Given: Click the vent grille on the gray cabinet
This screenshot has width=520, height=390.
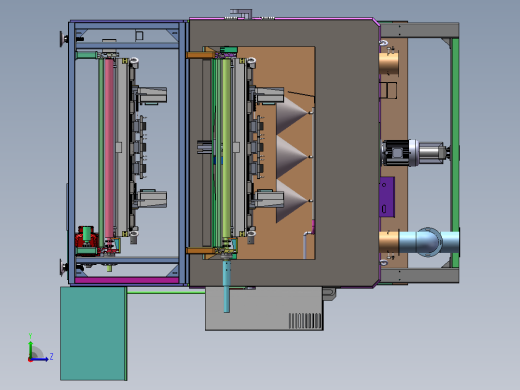Looking at the screenshot, I should (x=305, y=321).
